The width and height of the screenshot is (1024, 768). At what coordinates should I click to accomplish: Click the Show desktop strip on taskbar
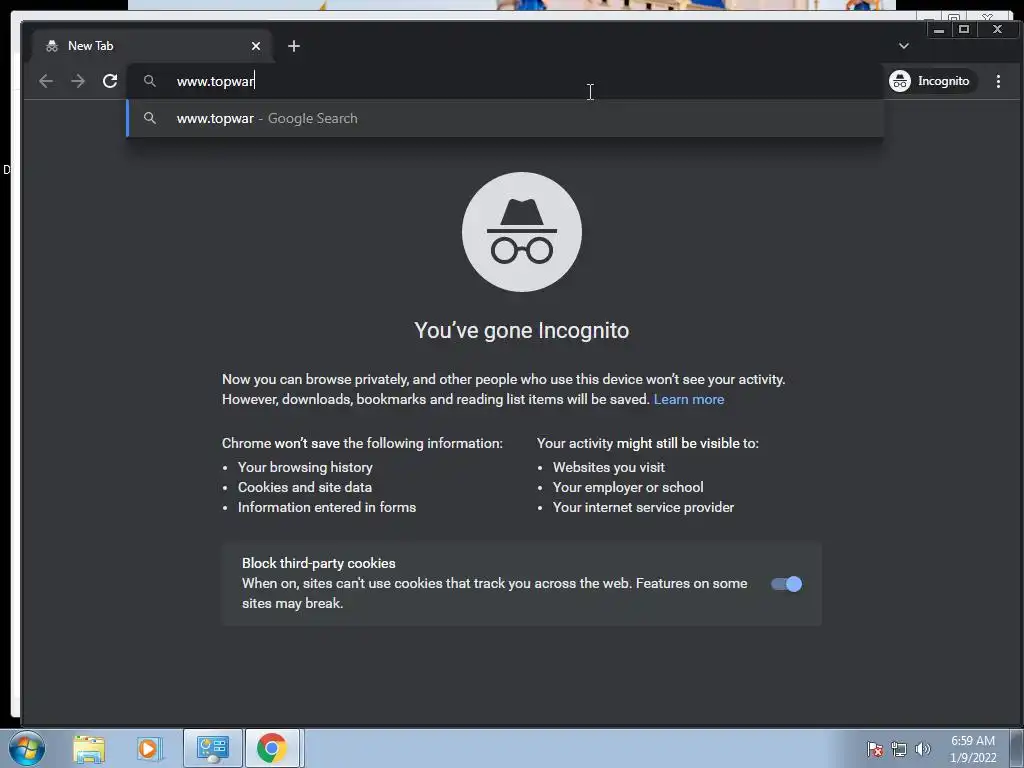pyautogui.click(x=1017, y=748)
